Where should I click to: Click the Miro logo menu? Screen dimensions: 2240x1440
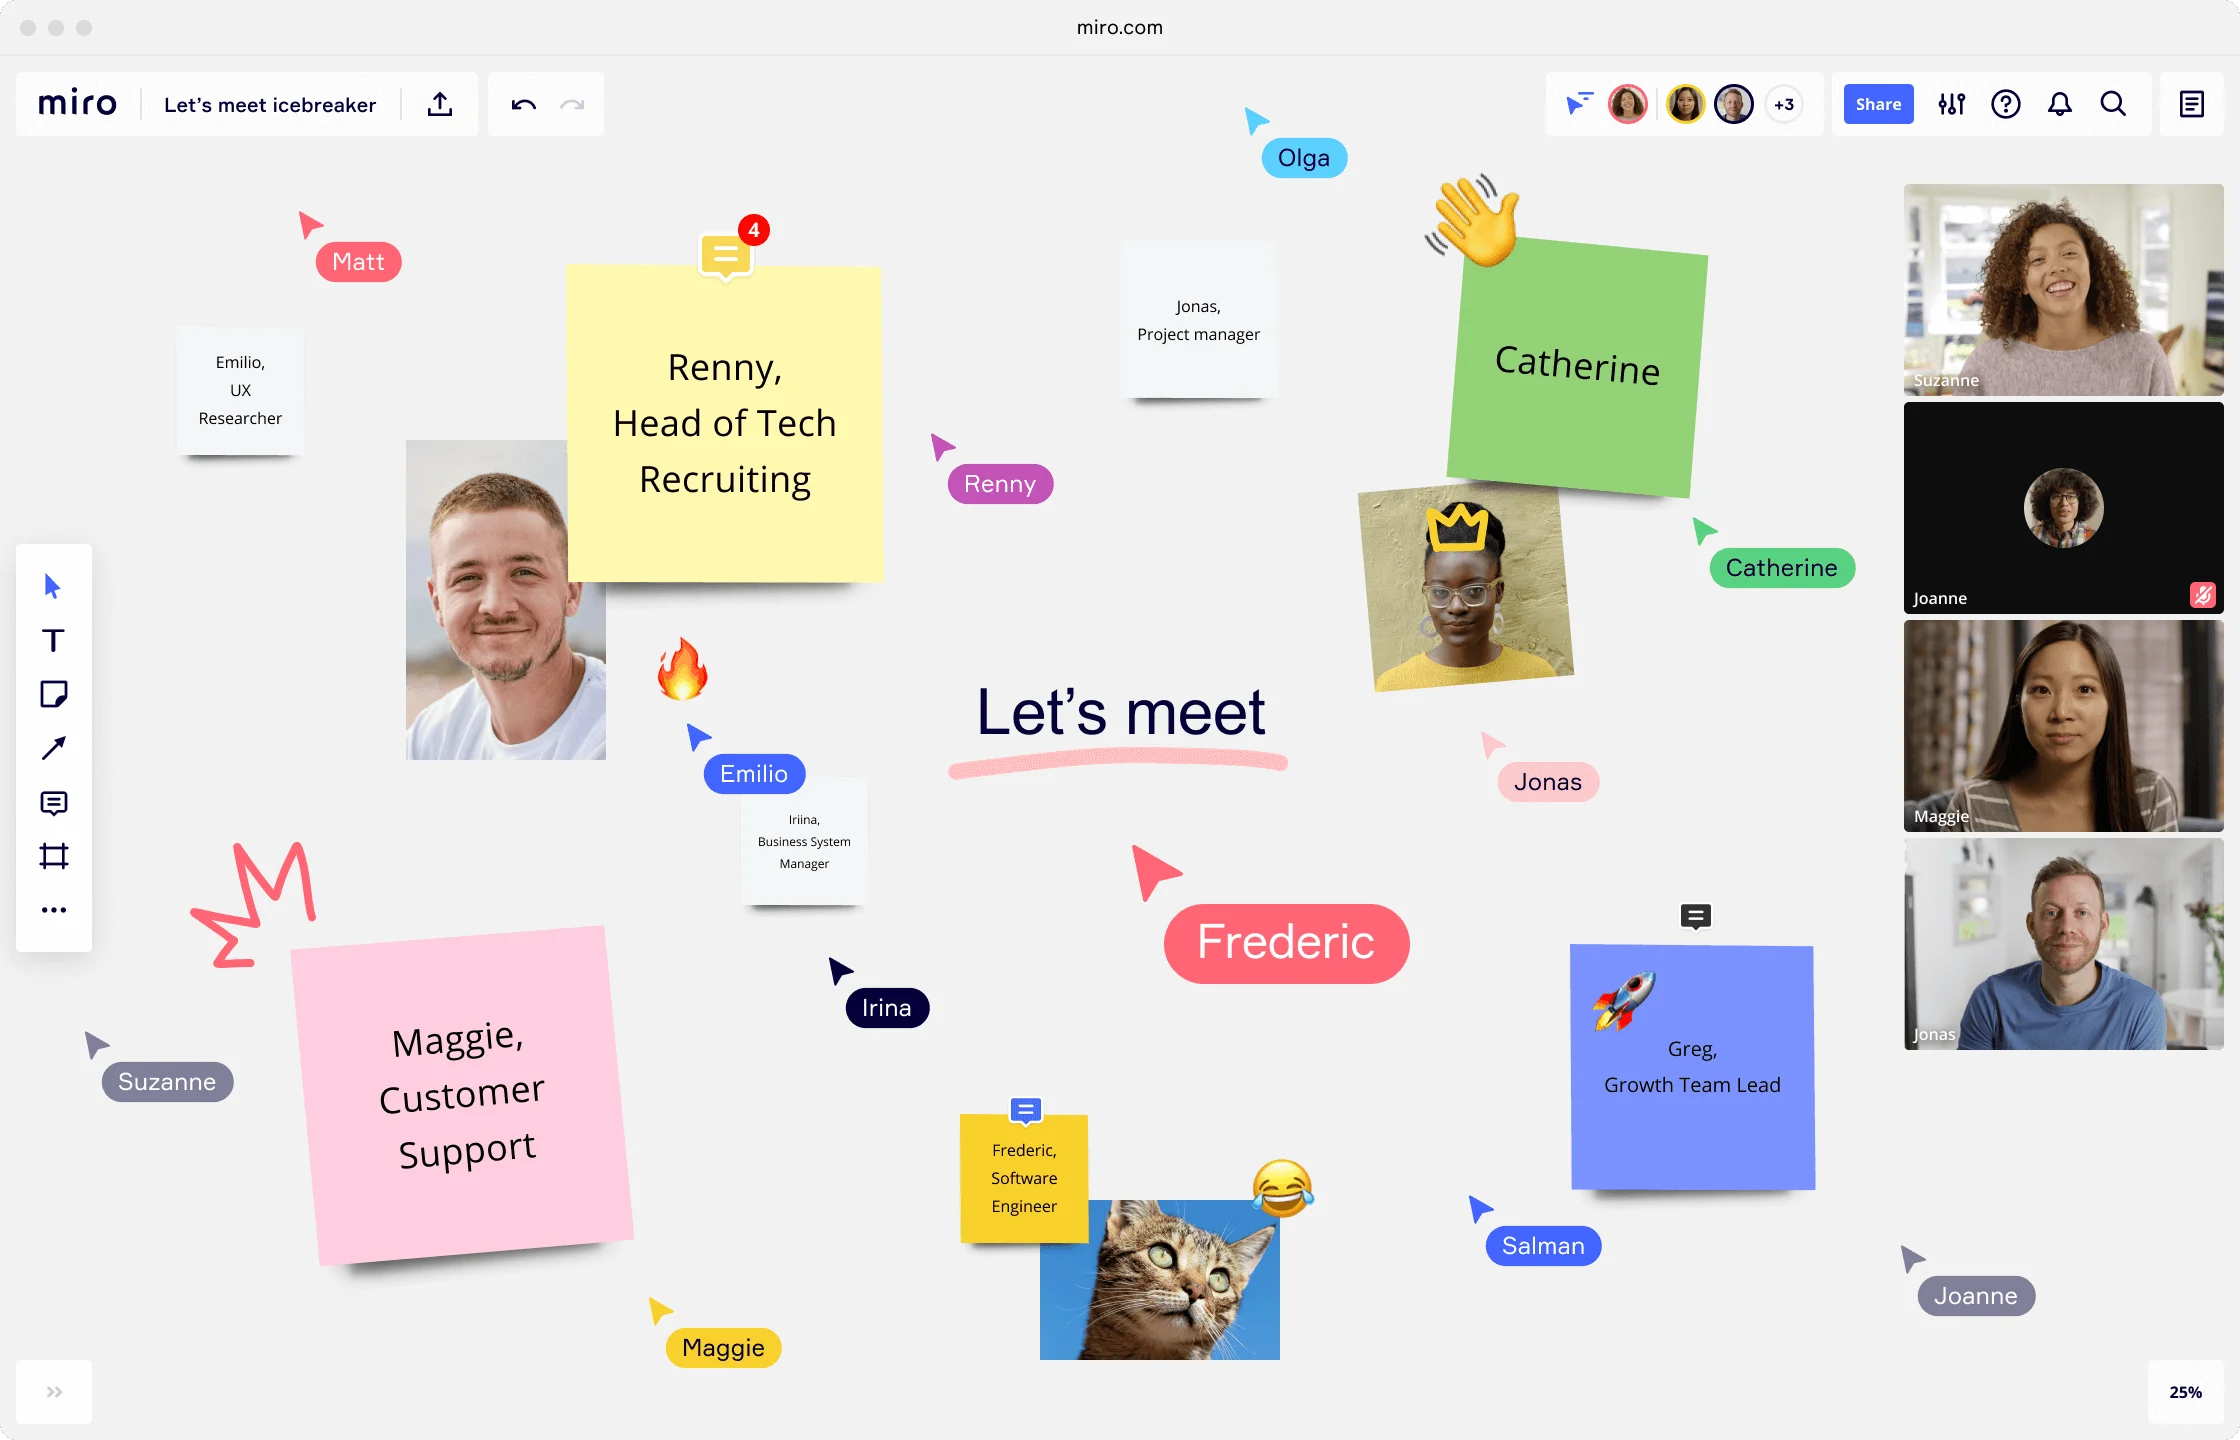(75, 103)
